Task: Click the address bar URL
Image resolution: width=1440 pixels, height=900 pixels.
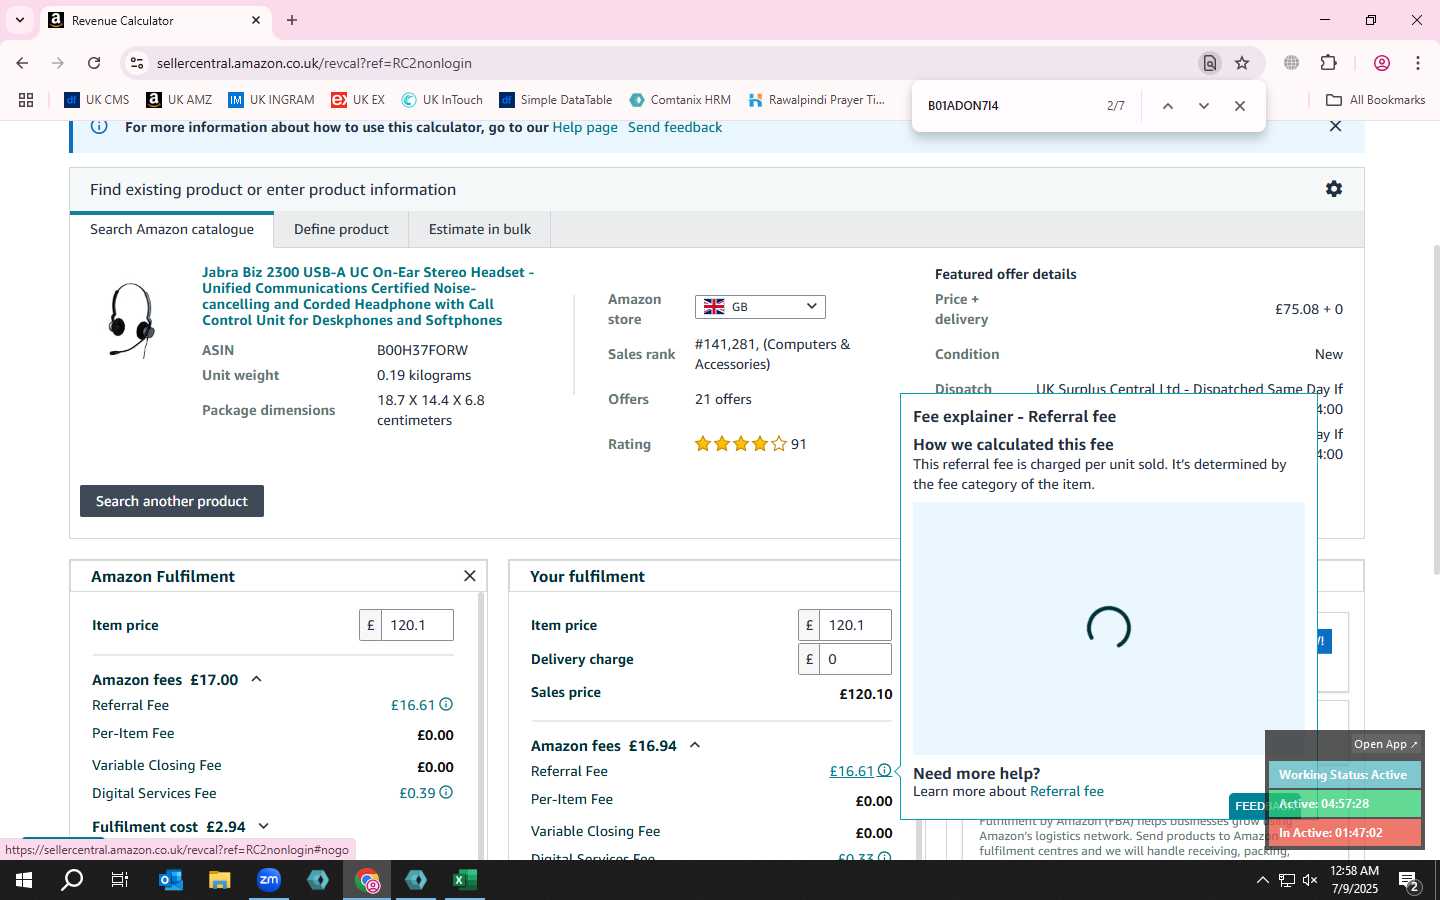Action: click(x=314, y=63)
